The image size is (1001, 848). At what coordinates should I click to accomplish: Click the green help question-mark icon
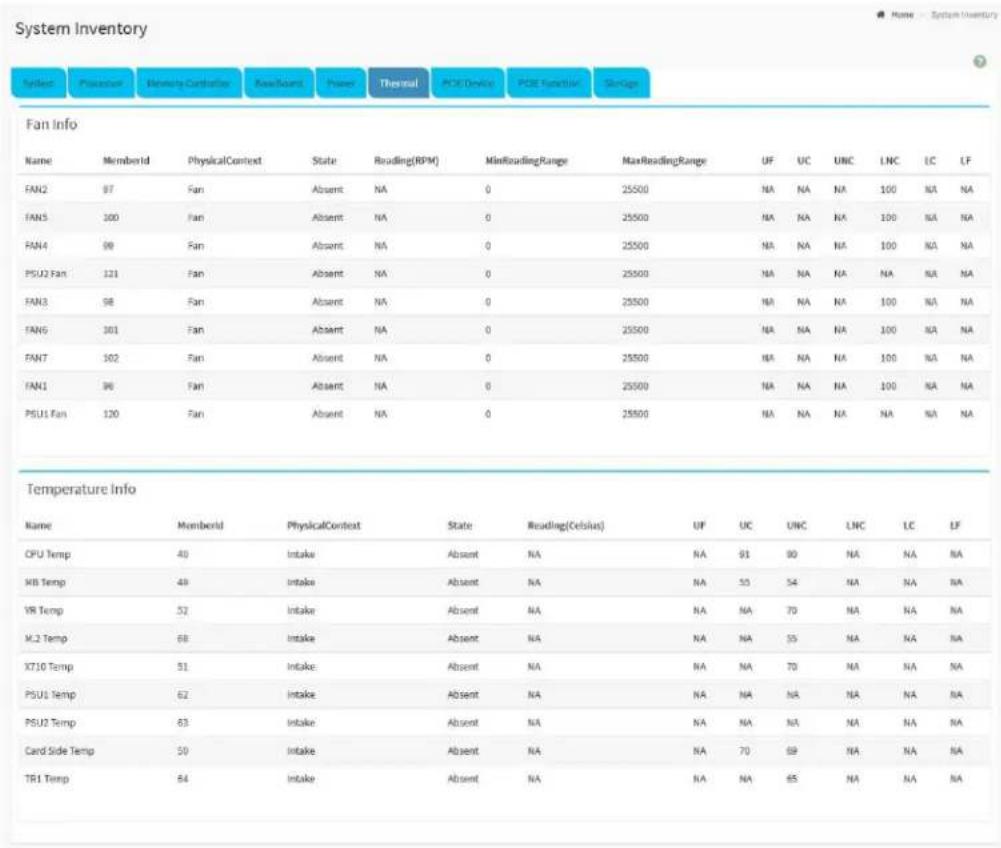pyautogui.click(x=979, y=62)
